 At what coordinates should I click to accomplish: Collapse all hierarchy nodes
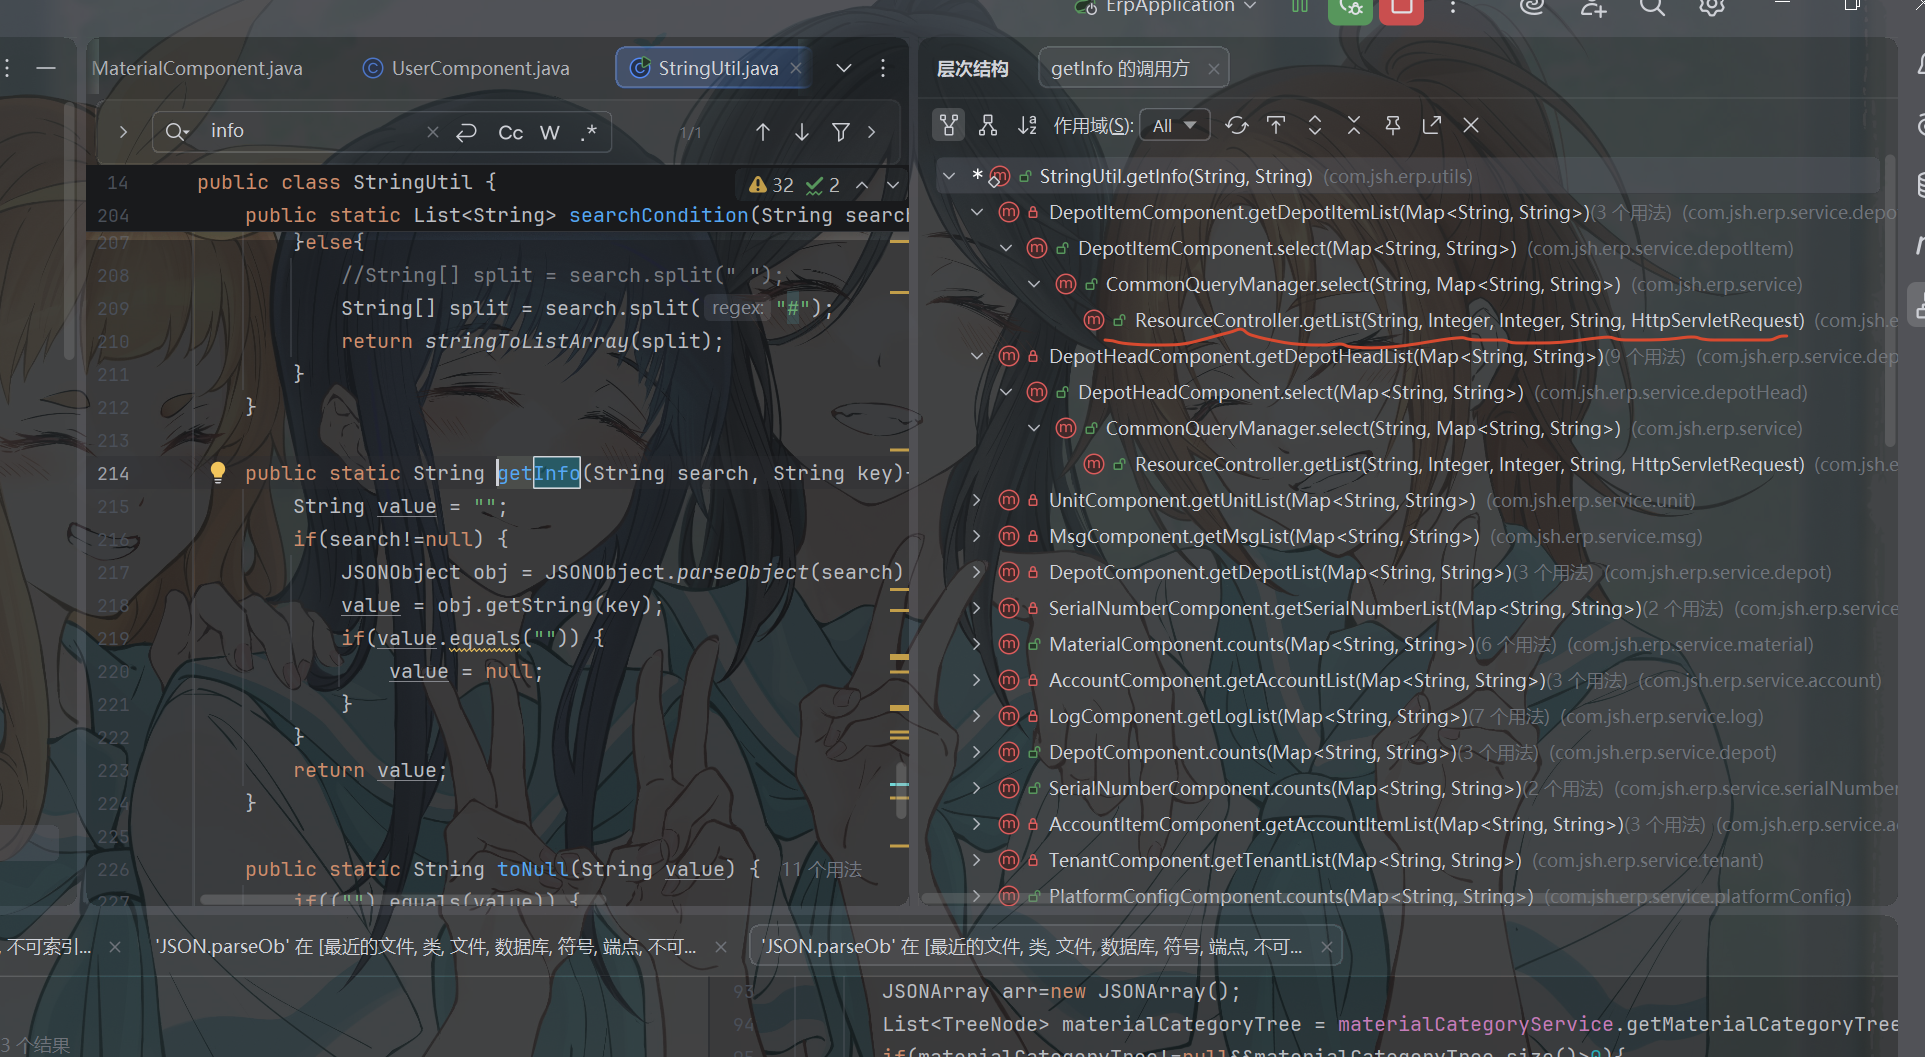[1354, 125]
